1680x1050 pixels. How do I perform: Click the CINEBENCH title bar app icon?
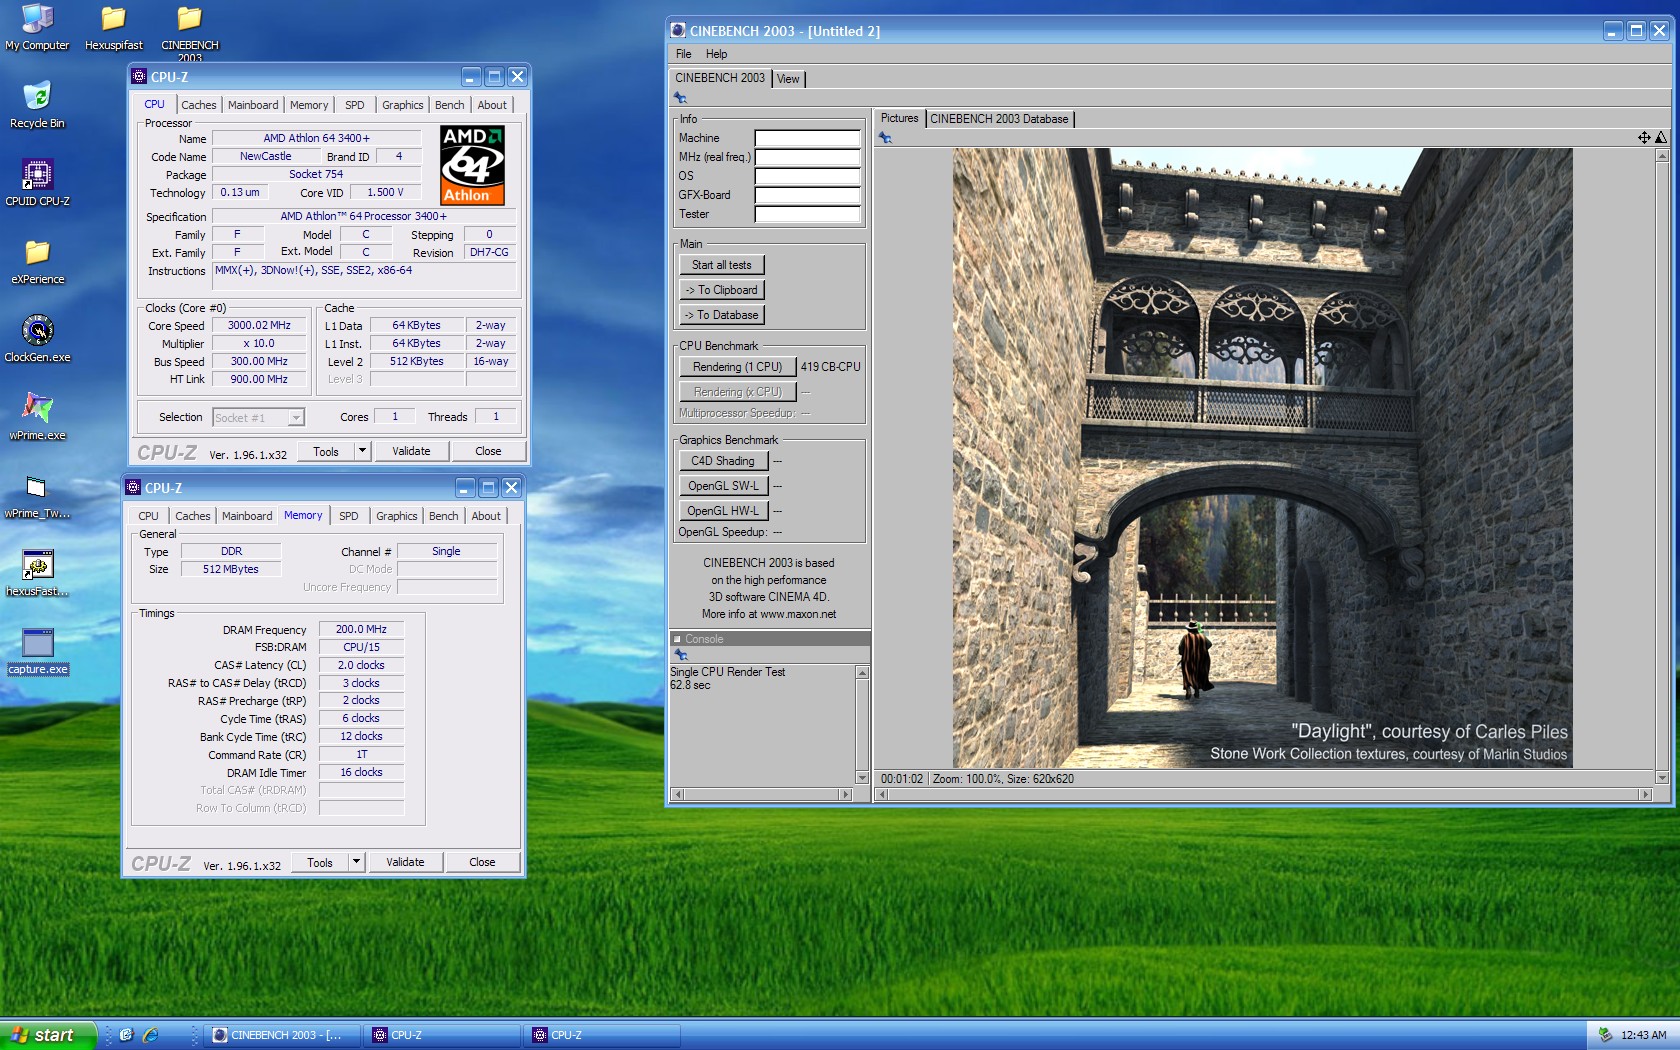(x=678, y=30)
